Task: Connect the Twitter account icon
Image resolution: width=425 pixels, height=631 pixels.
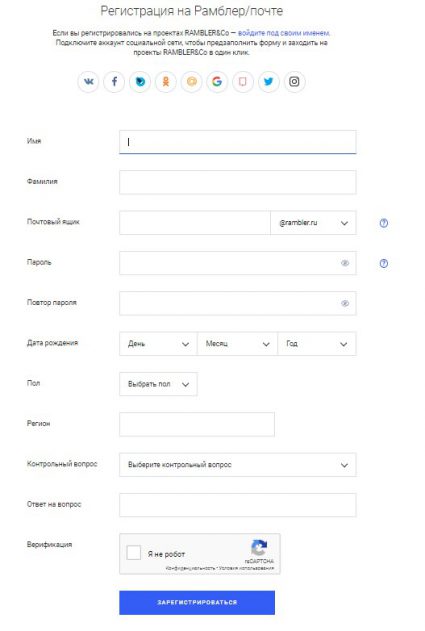Action: pyautogui.click(x=268, y=82)
